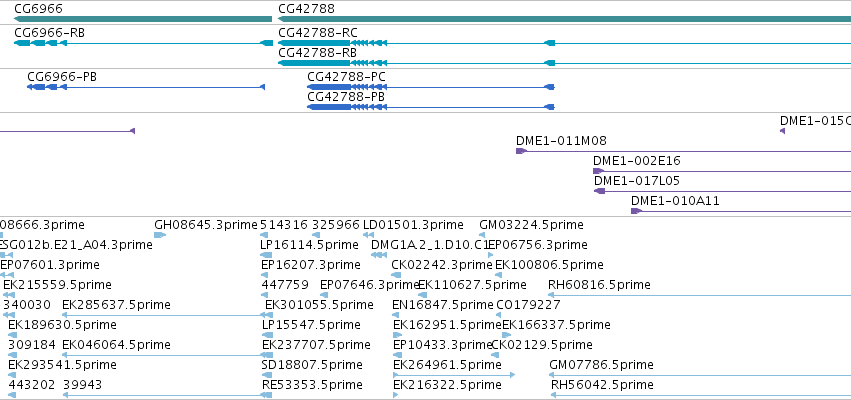
Task: Open the CG6966-PB protein feature label
Action: coord(62,77)
